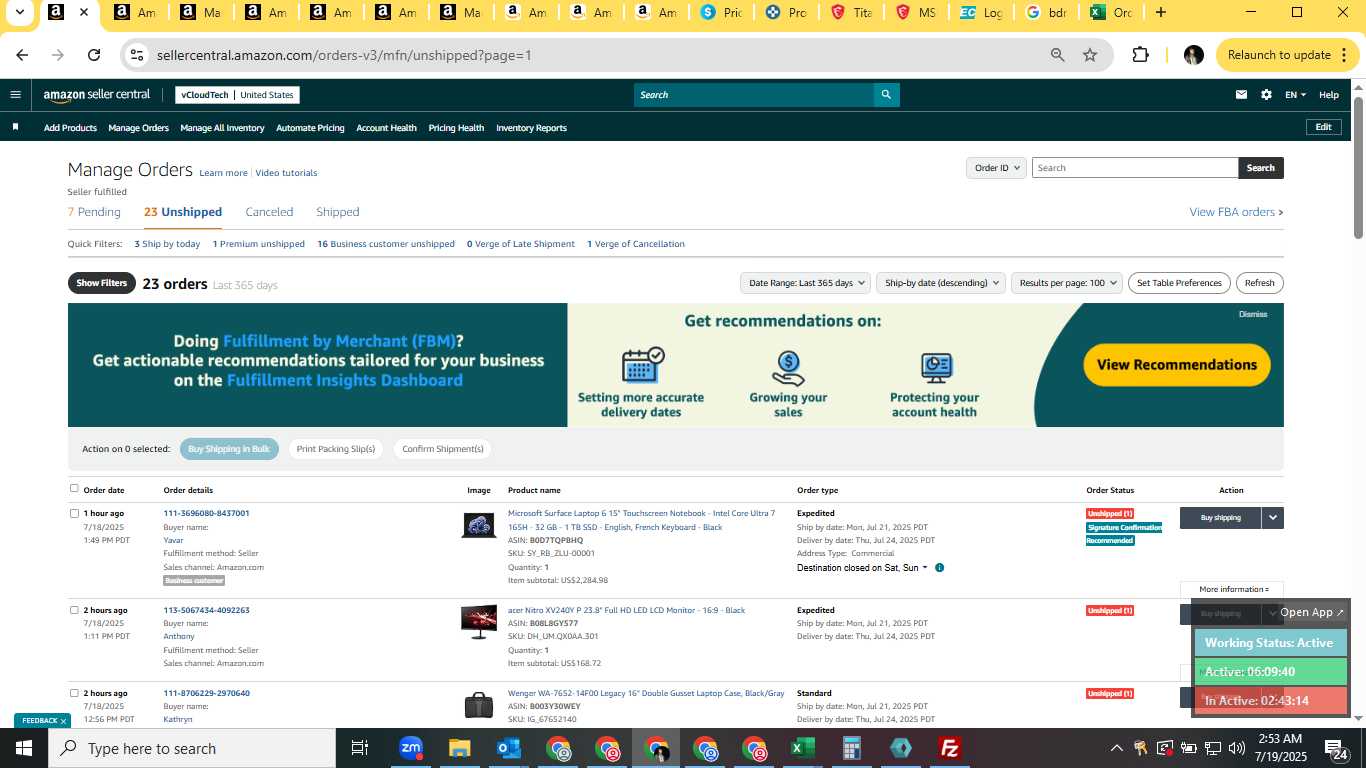Open Zoom from the taskbar
This screenshot has width=1366, height=768.
click(410, 748)
